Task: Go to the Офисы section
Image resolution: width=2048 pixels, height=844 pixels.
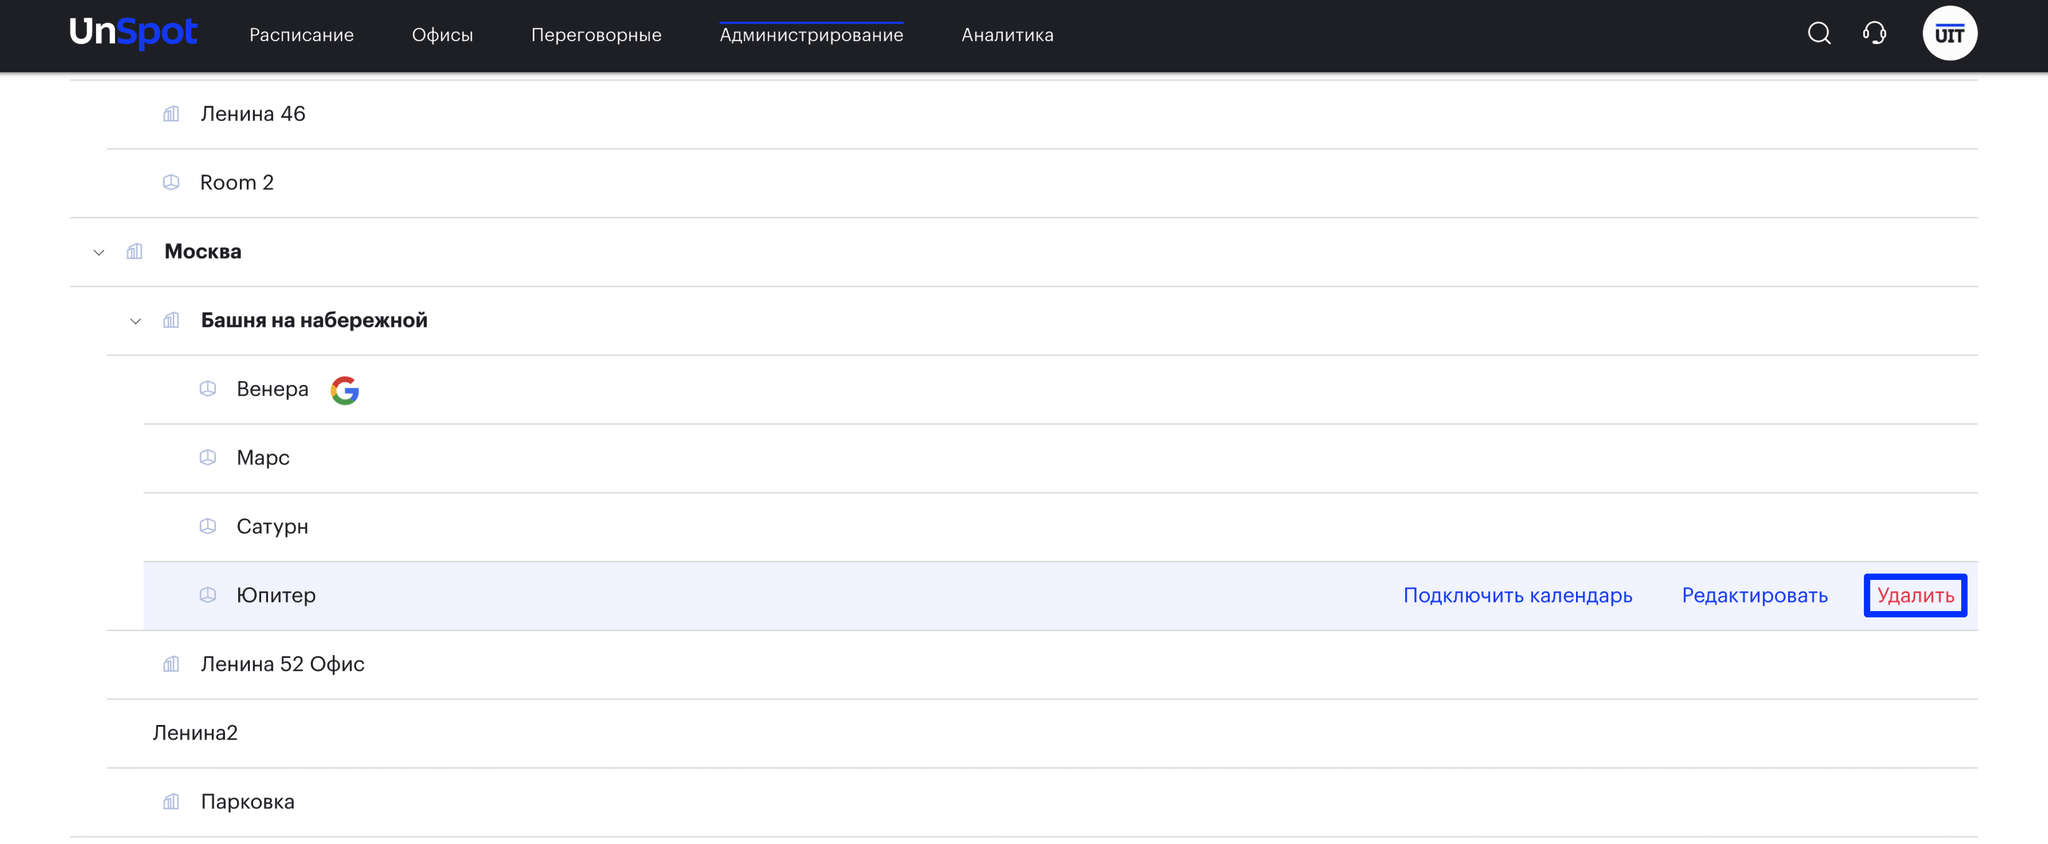Action: click(x=442, y=35)
